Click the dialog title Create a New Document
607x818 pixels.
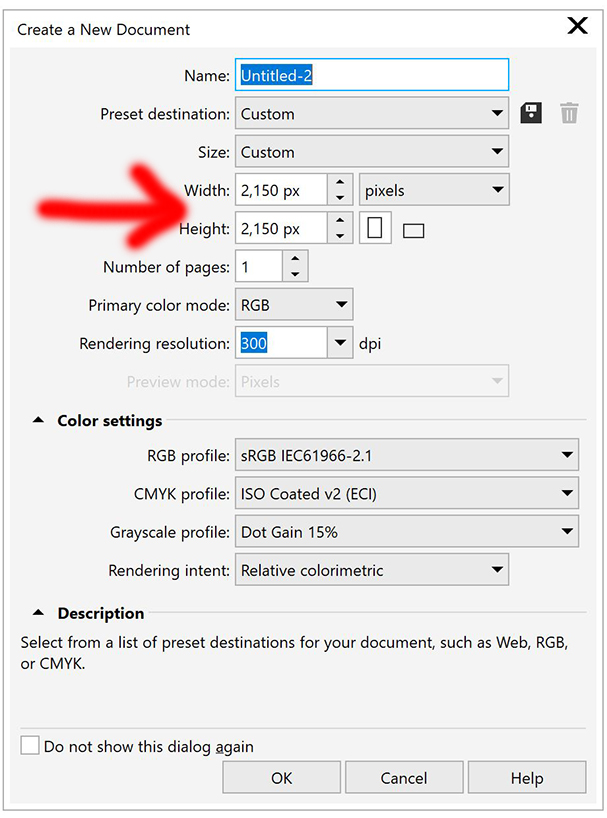click(x=103, y=30)
